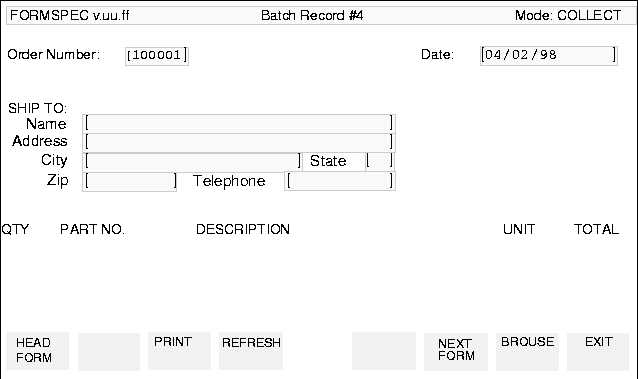The height and width of the screenshot is (379, 638).
Task: Click into the Name field
Action: point(239,123)
